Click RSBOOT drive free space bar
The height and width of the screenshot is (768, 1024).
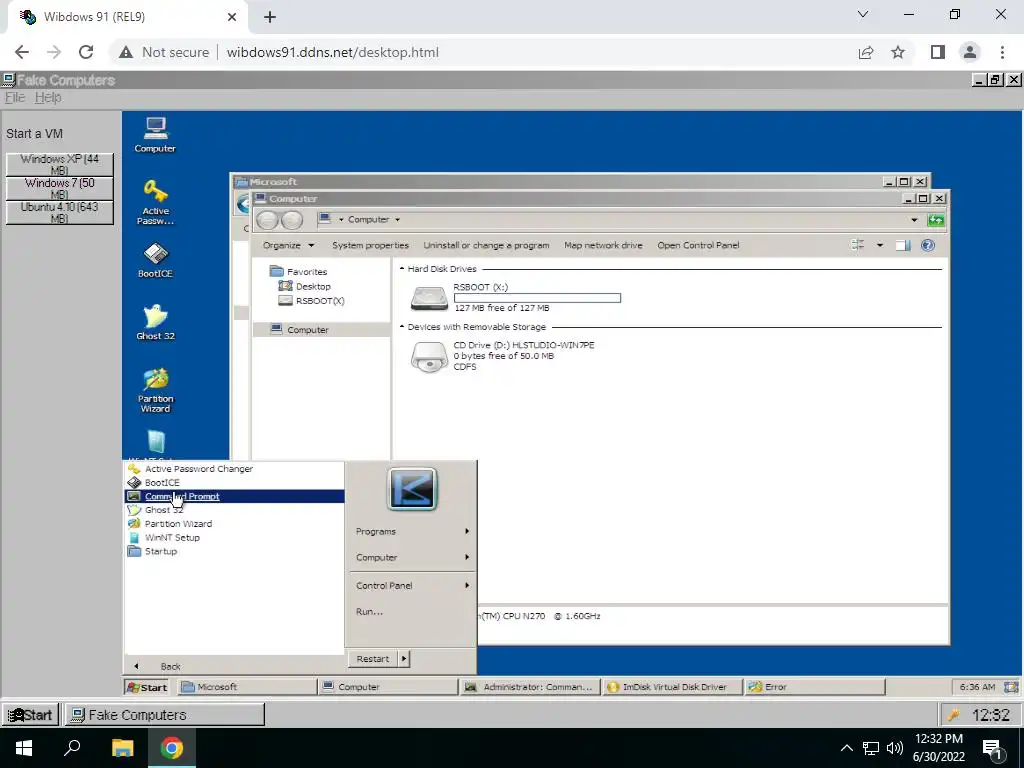pyautogui.click(x=537, y=298)
